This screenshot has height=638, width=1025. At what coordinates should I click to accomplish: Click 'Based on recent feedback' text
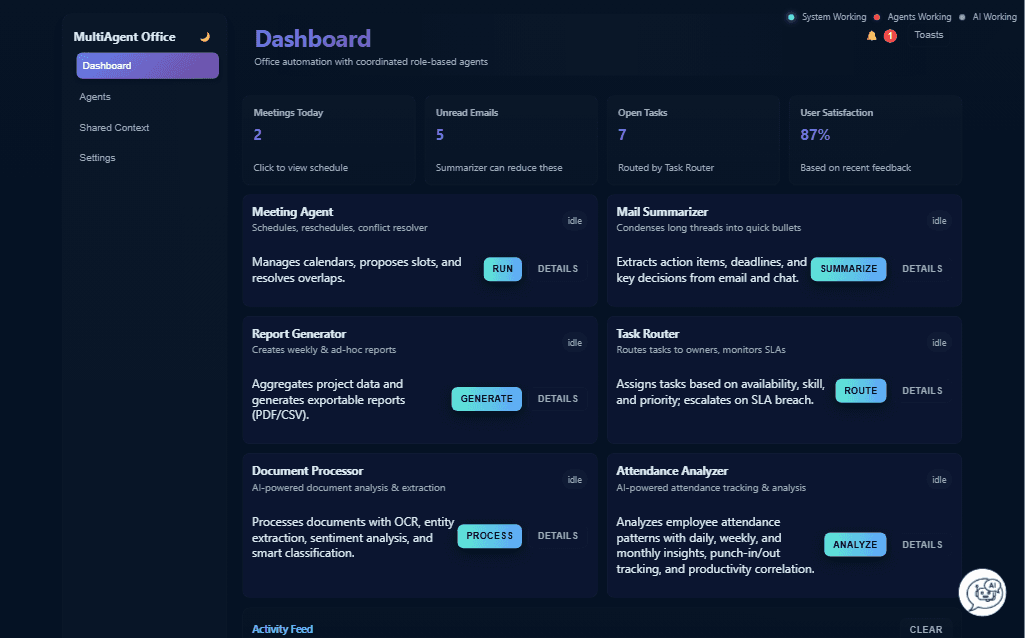[x=856, y=168]
